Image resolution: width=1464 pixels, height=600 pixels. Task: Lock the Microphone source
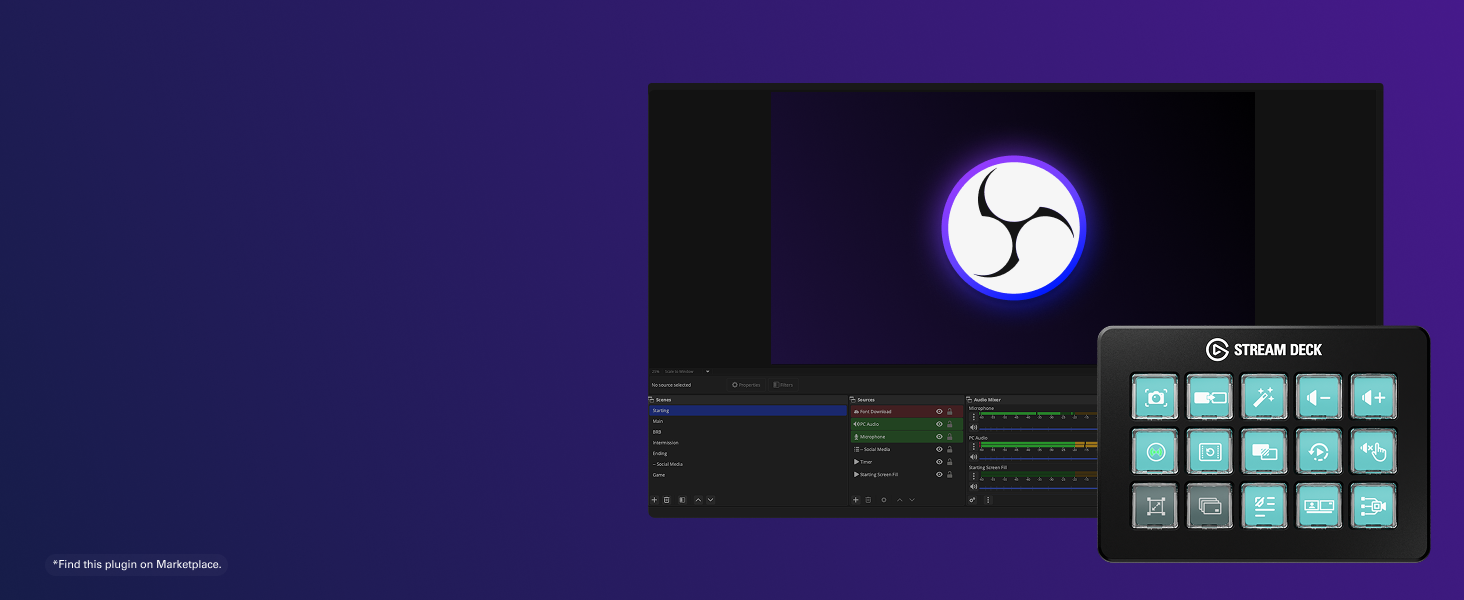tap(950, 437)
